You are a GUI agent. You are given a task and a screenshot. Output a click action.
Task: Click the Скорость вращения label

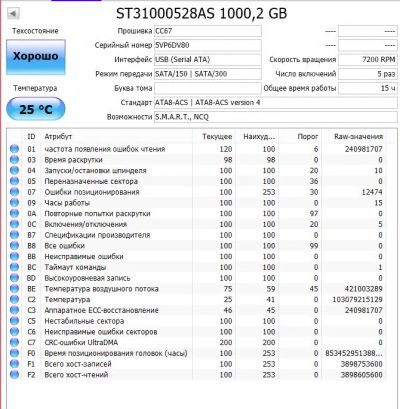[x=303, y=60]
